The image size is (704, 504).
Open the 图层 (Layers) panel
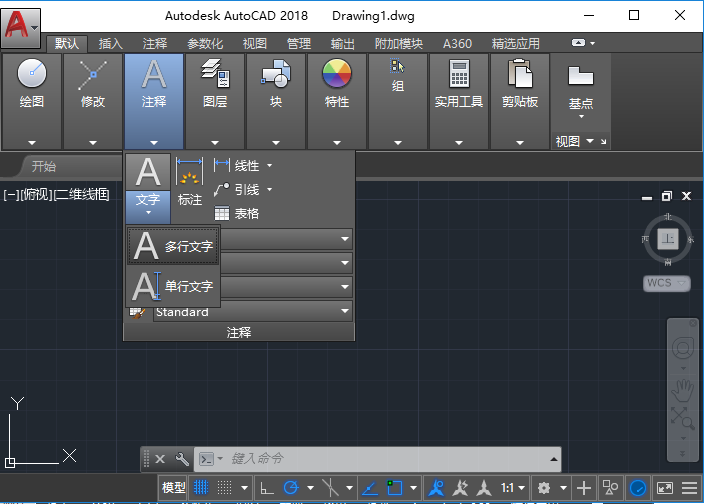pyautogui.click(x=215, y=101)
